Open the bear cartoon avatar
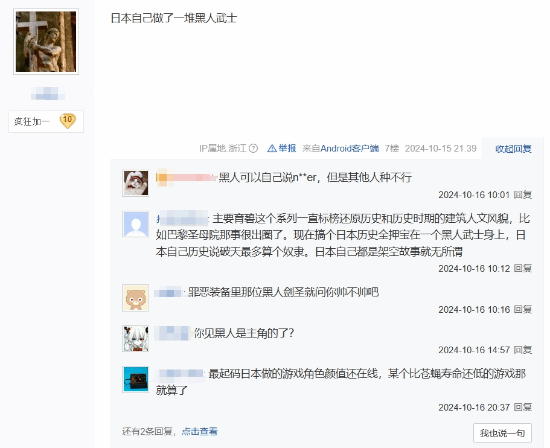Screen dimensions: 550x448 pyautogui.click(x=136, y=298)
